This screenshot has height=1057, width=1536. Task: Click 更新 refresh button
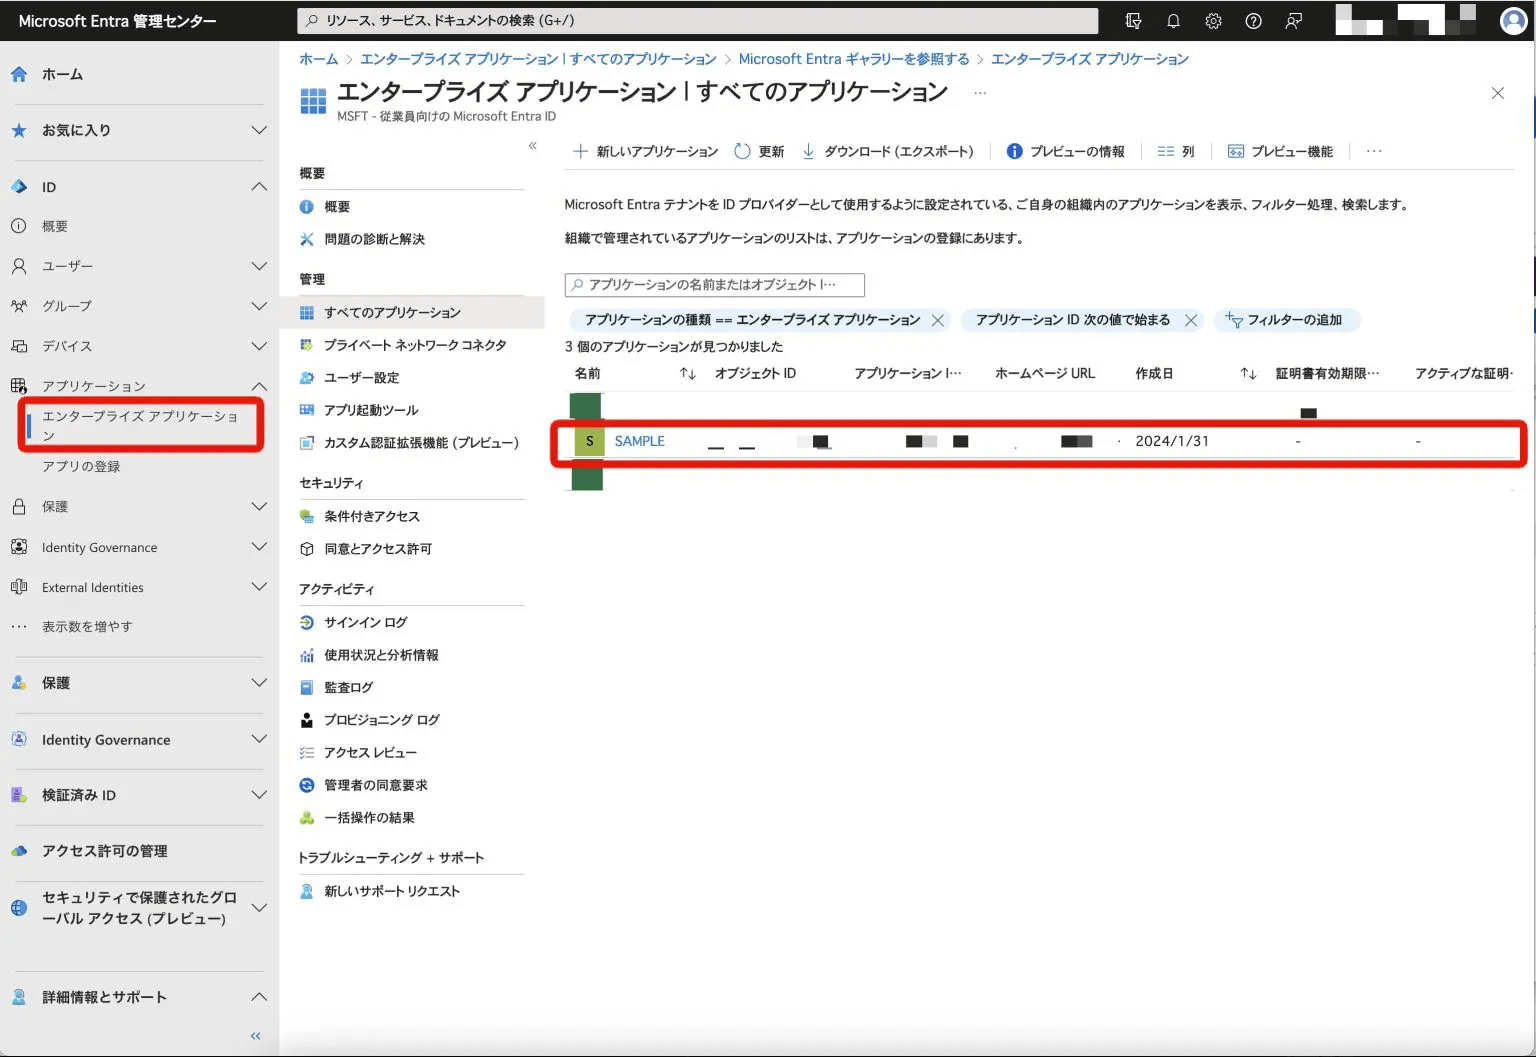click(x=759, y=151)
